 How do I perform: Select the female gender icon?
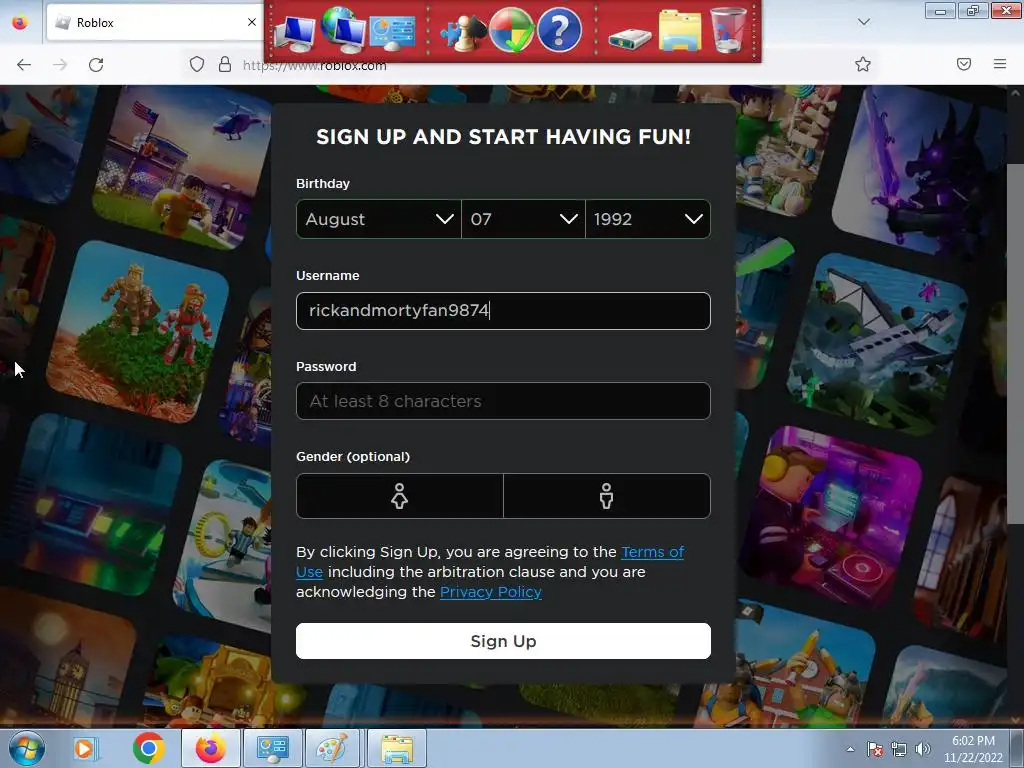(x=400, y=496)
